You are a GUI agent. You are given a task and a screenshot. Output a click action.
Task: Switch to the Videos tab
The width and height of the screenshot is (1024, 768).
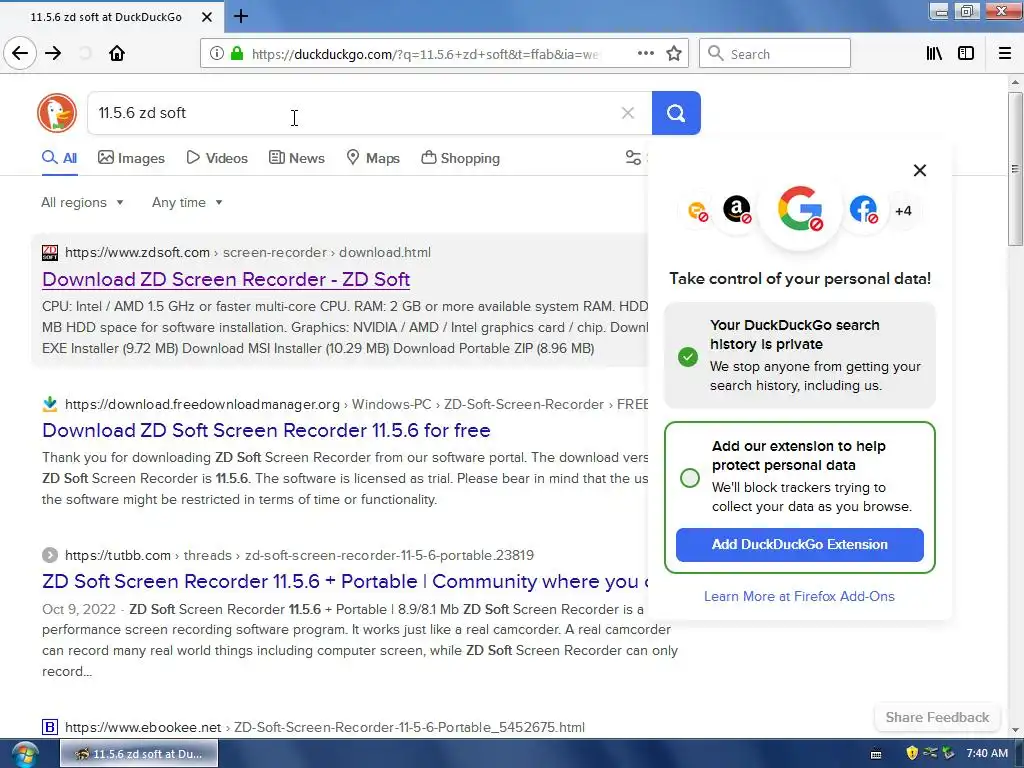tap(217, 158)
